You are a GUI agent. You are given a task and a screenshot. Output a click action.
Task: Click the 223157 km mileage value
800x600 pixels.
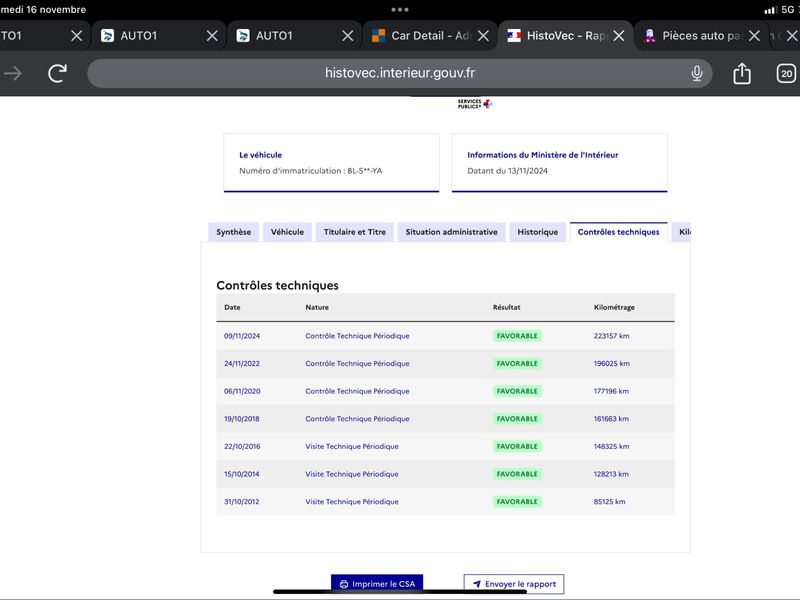[611, 336]
